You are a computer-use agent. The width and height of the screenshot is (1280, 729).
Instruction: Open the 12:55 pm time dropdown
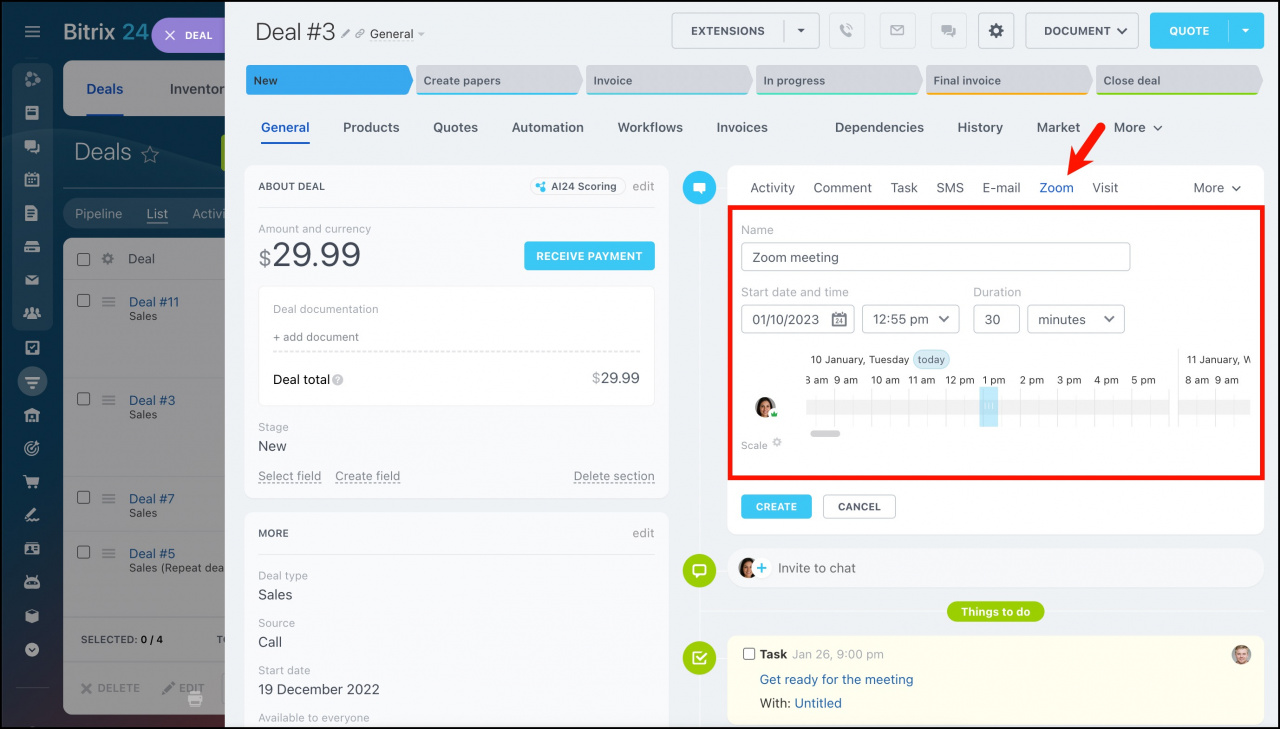pyautogui.click(x=910, y=319)
